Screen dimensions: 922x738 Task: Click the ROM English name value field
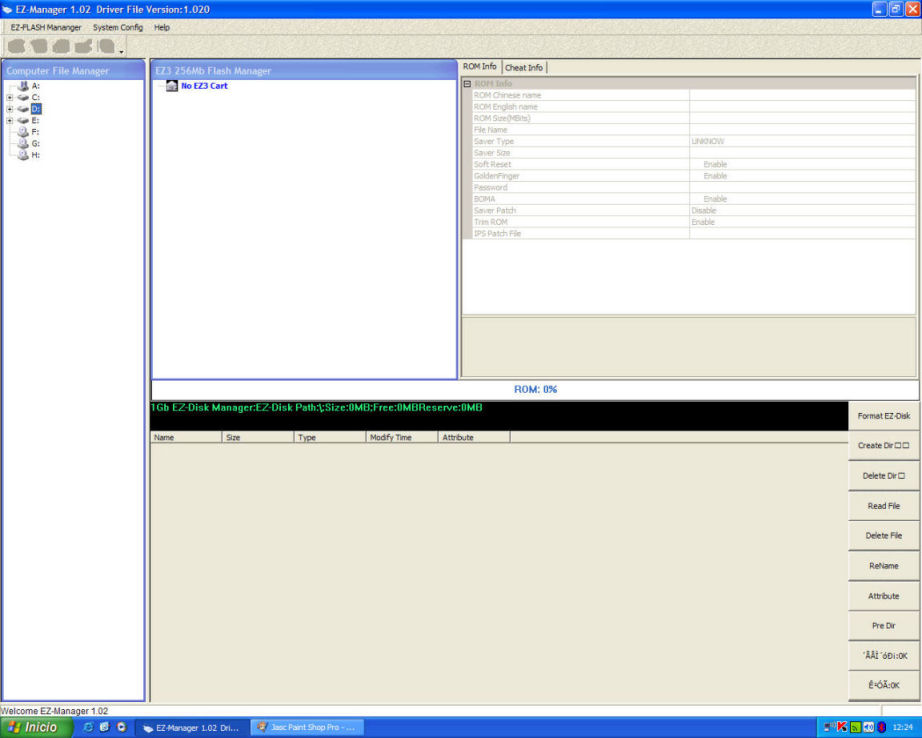point(803,107)
